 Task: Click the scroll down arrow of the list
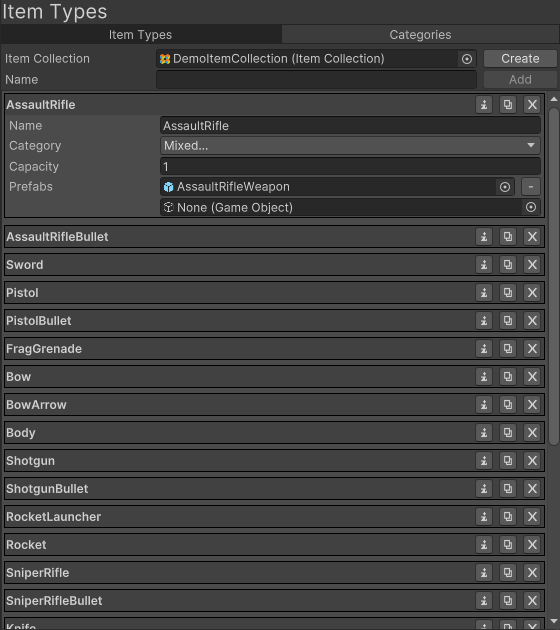coord(554,621)
